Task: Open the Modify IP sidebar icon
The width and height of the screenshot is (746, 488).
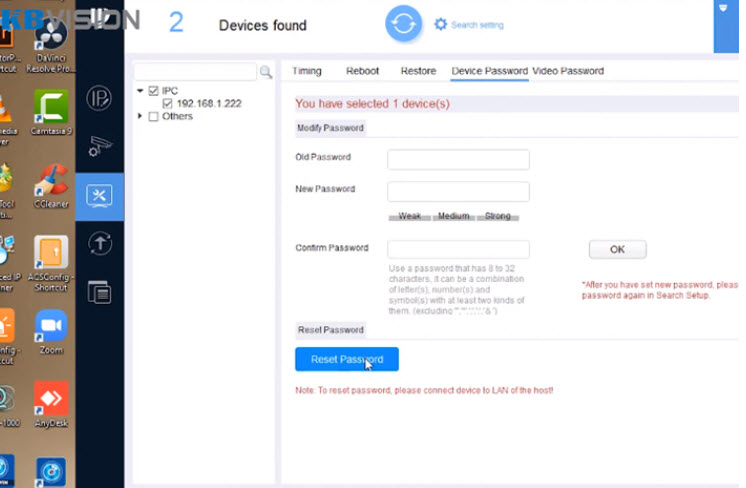Action: click(x=99, y=98)
